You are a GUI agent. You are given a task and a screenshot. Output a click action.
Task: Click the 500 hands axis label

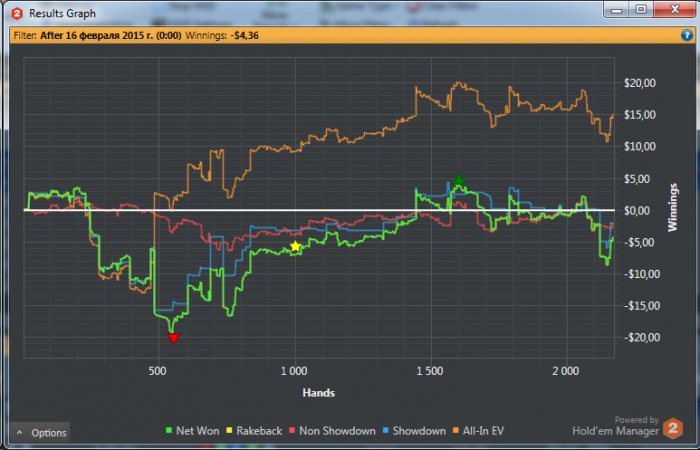coord(157,371)
